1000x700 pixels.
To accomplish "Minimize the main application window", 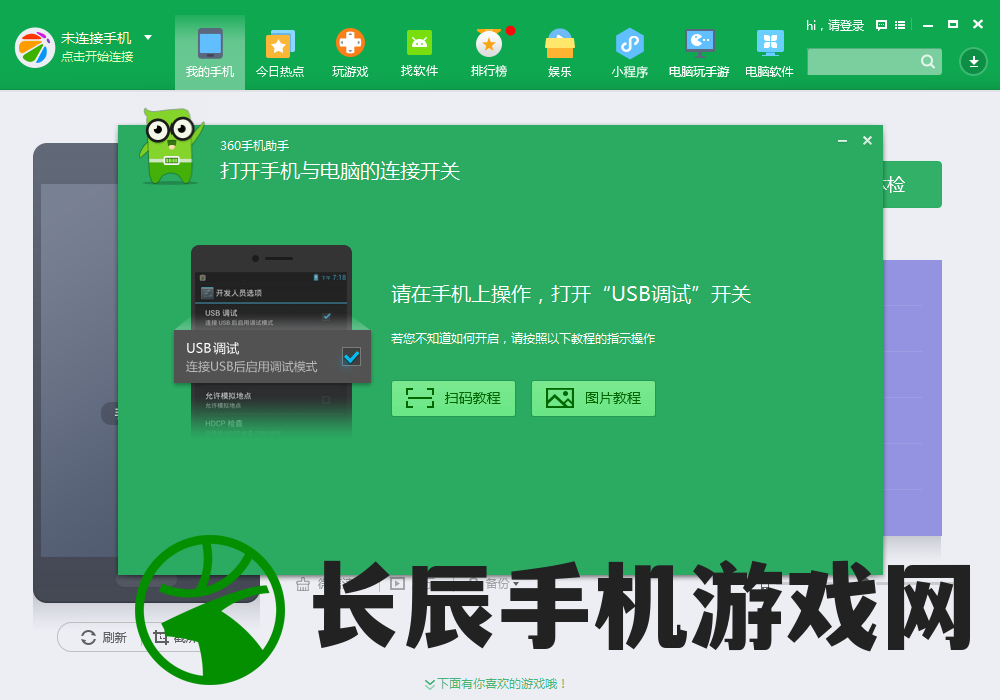I will [928, 25].
